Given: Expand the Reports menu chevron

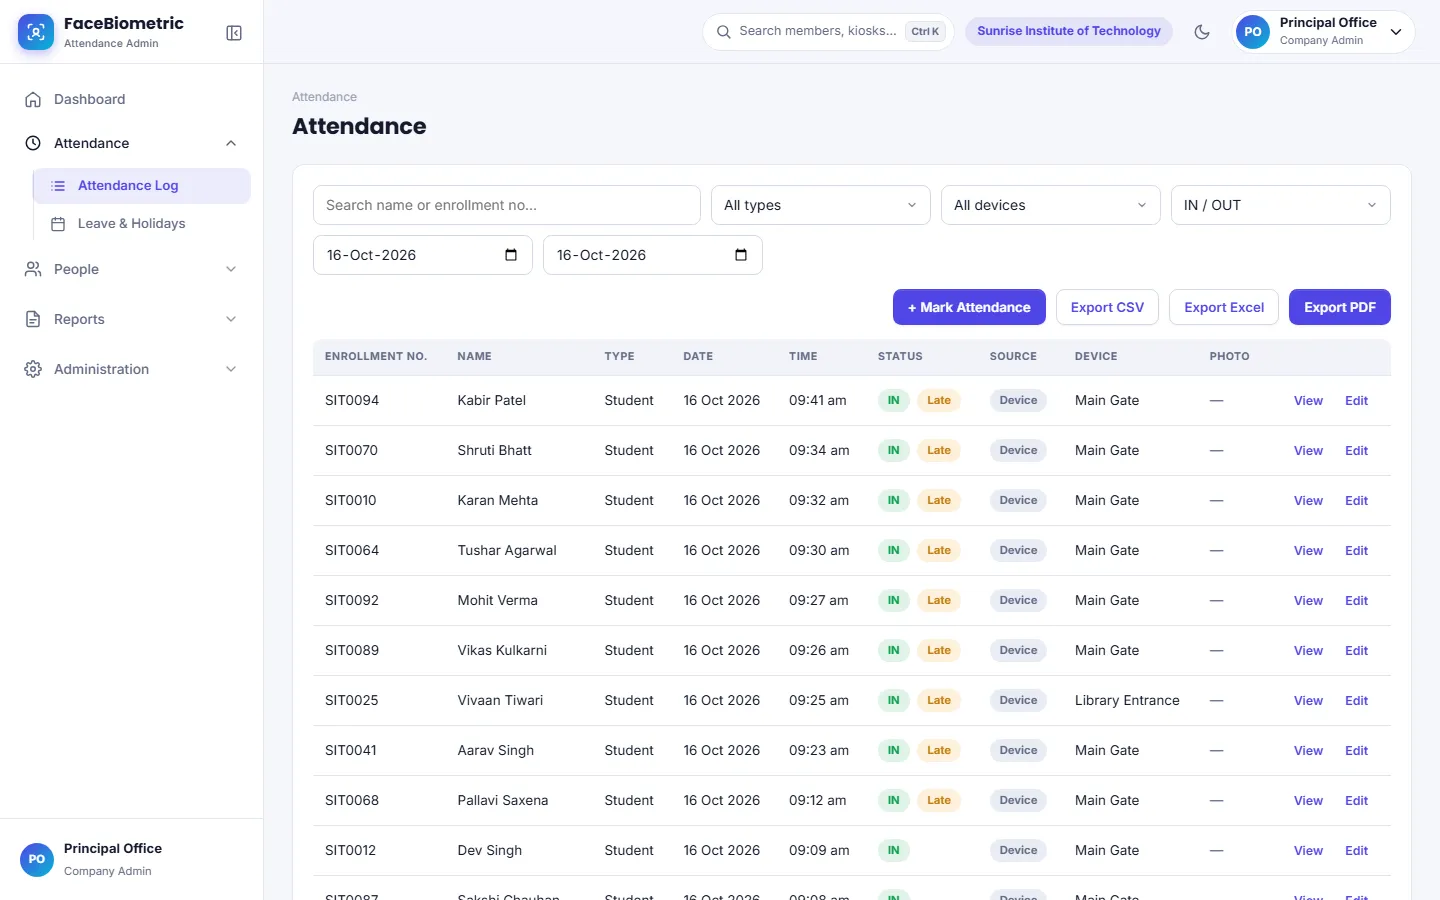Looking at the screenshot, I should pos(231,319).
